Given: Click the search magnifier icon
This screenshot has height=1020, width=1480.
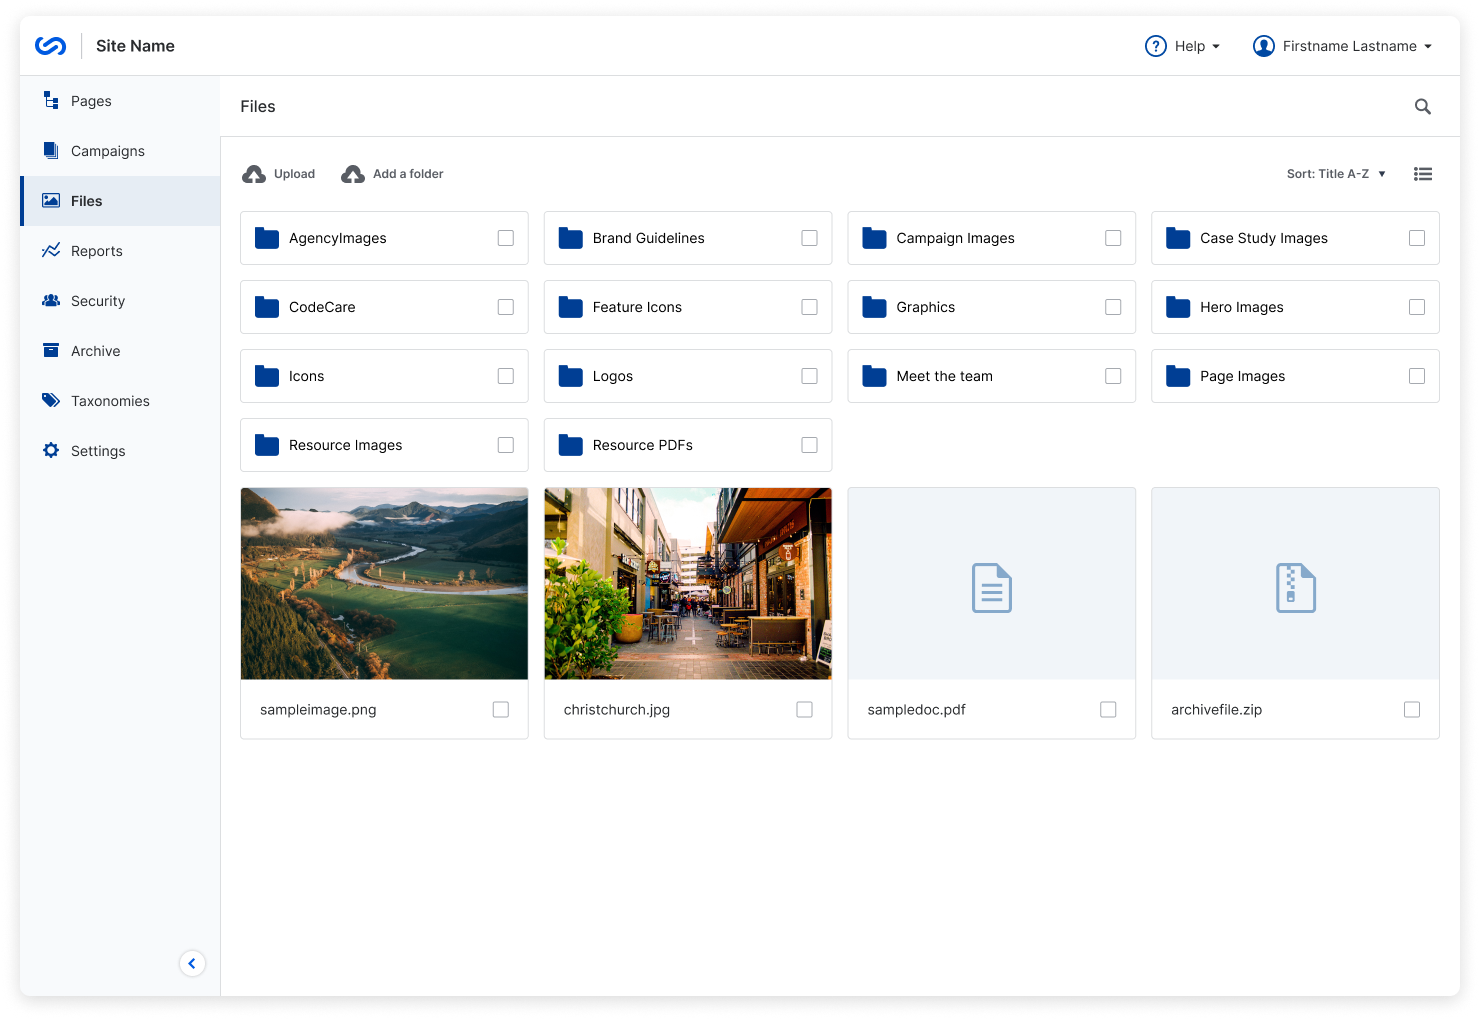Looking at the screenshot, I should pos(1422,107).
